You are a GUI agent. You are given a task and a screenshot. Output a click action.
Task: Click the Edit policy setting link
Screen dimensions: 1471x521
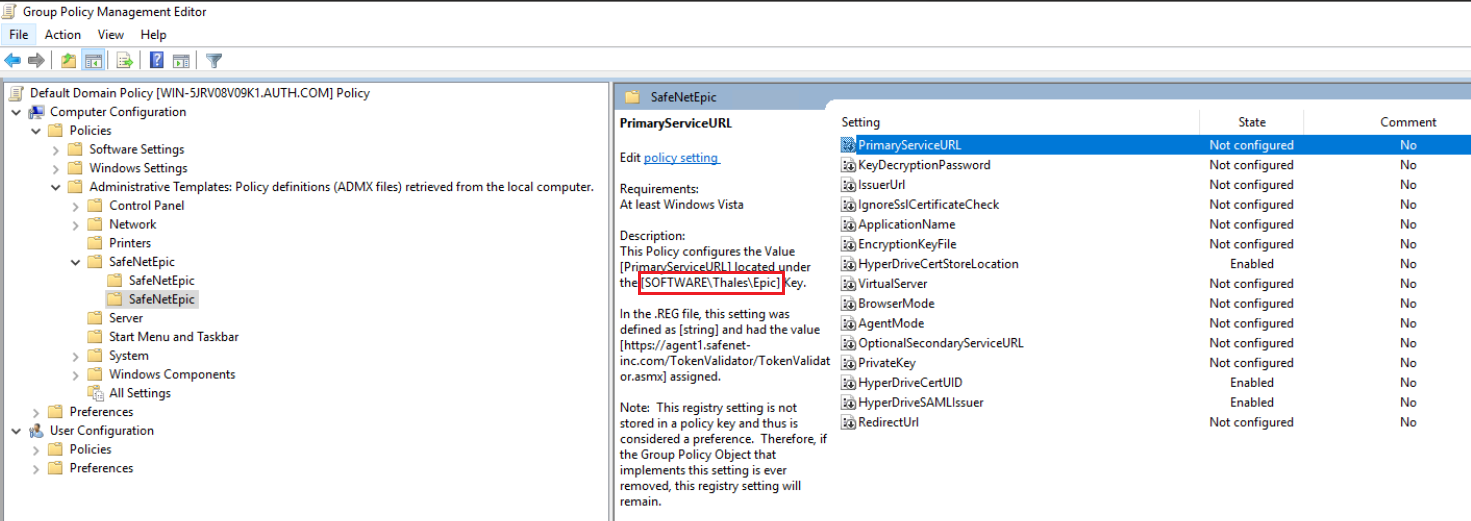681,158
